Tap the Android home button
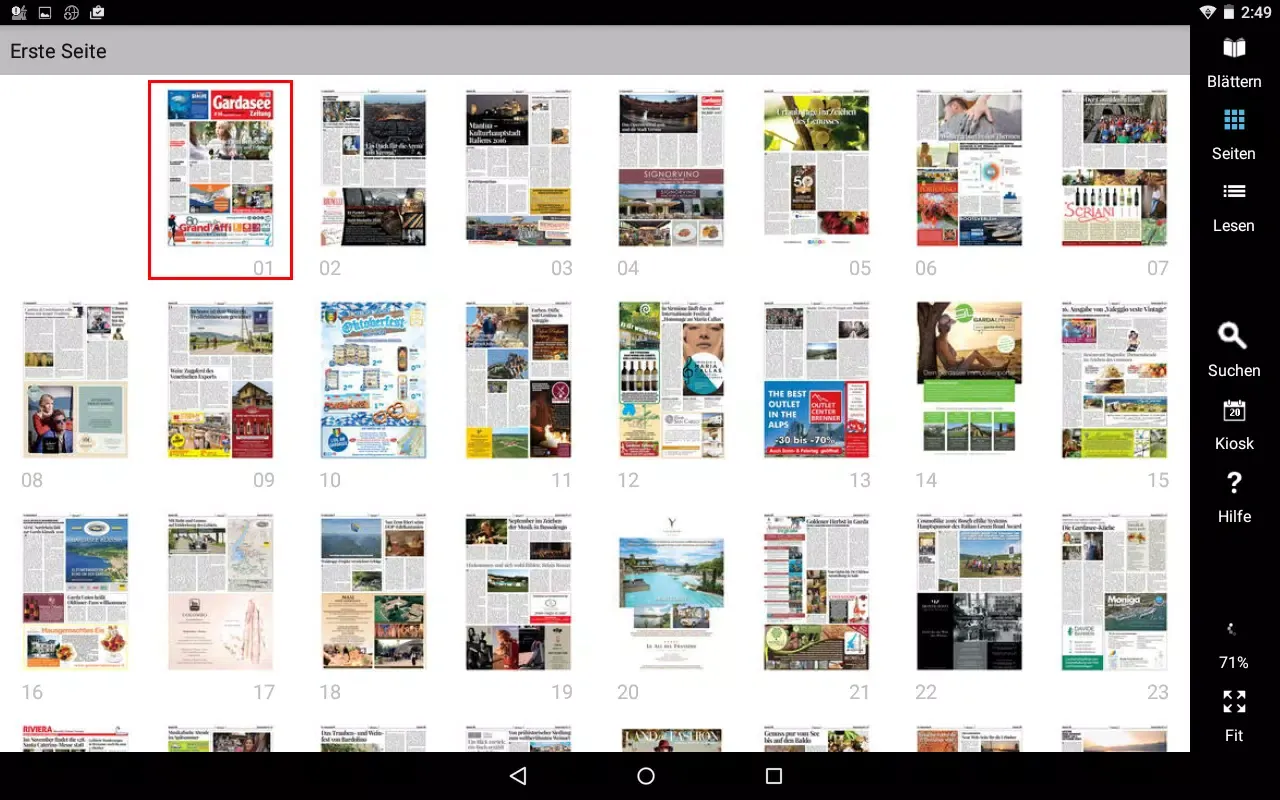This screenshot has width=1280, height=800. [x=646, y=776]
